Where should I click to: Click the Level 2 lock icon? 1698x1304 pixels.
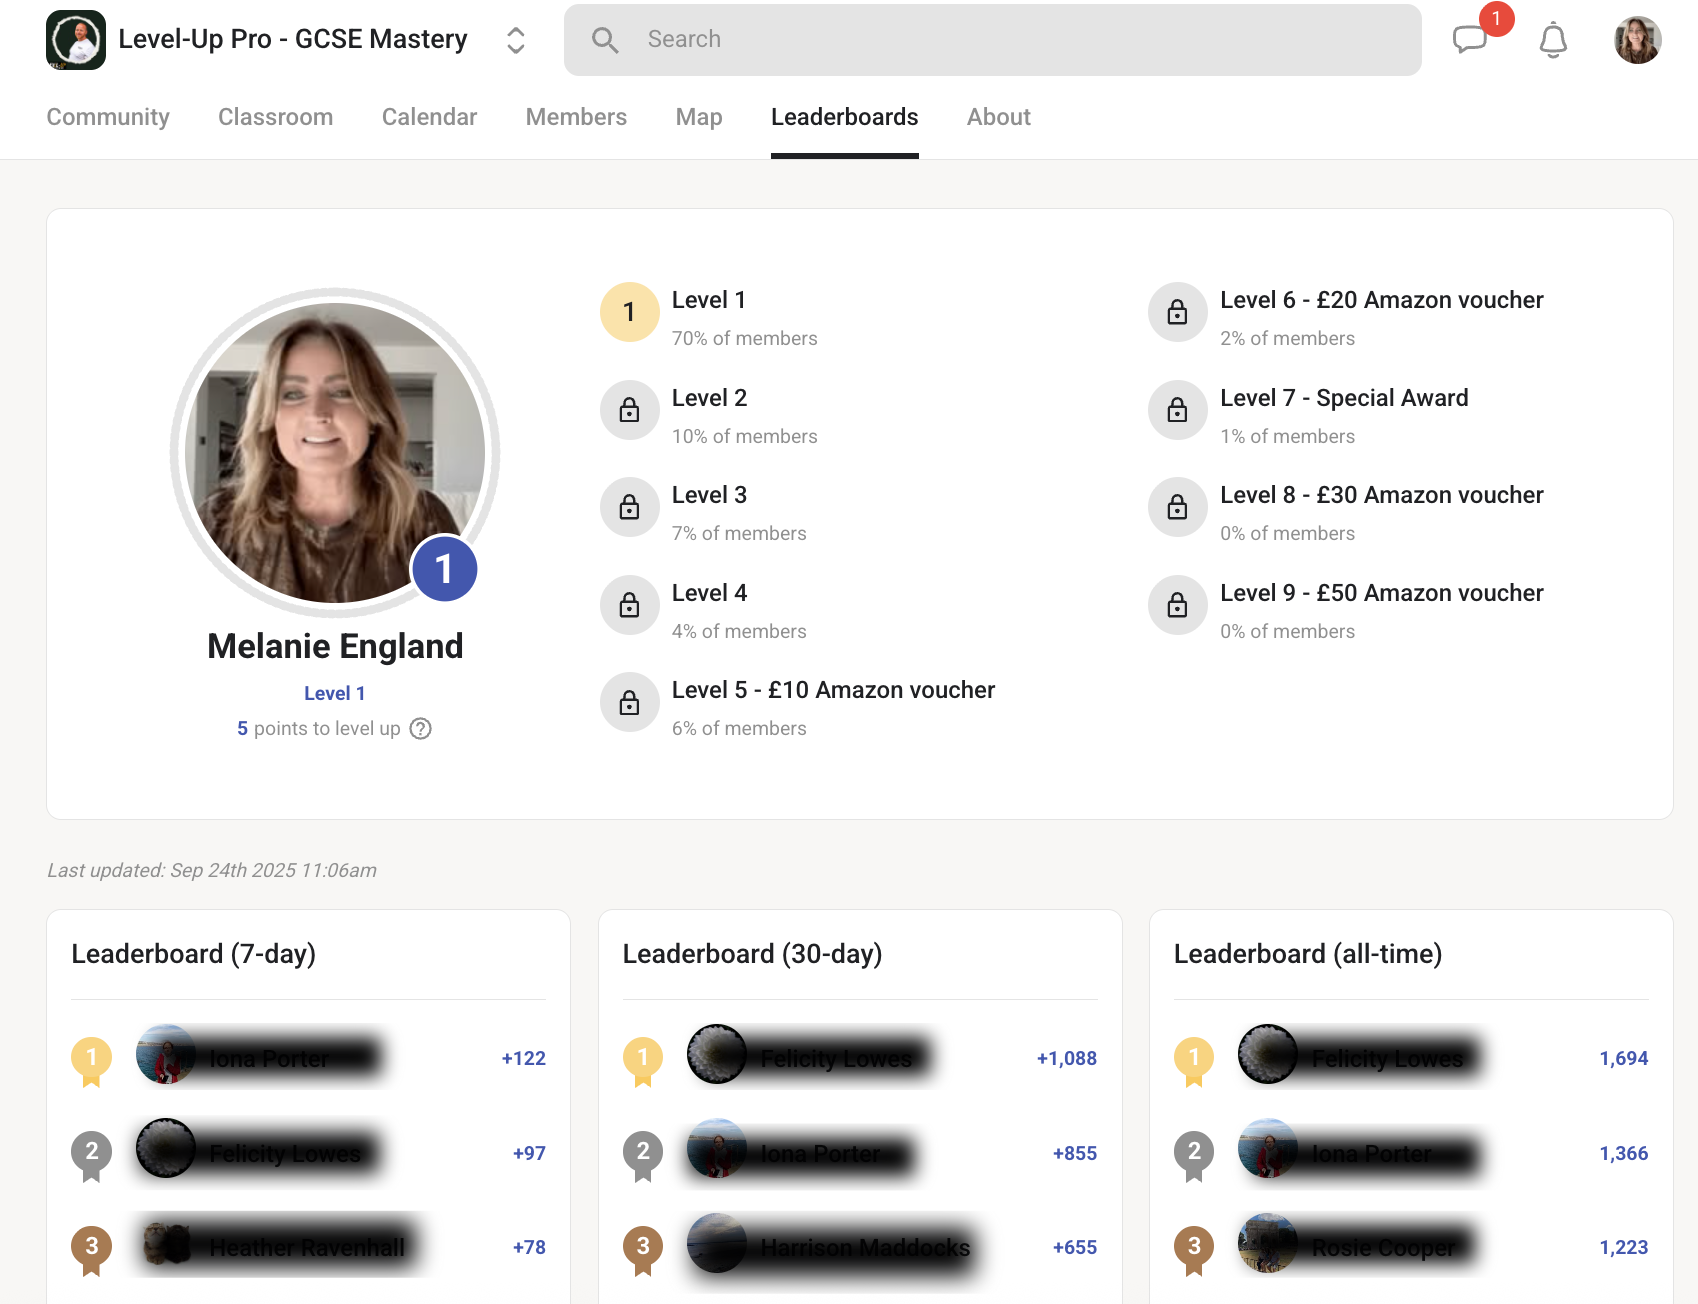pos(629,410)
